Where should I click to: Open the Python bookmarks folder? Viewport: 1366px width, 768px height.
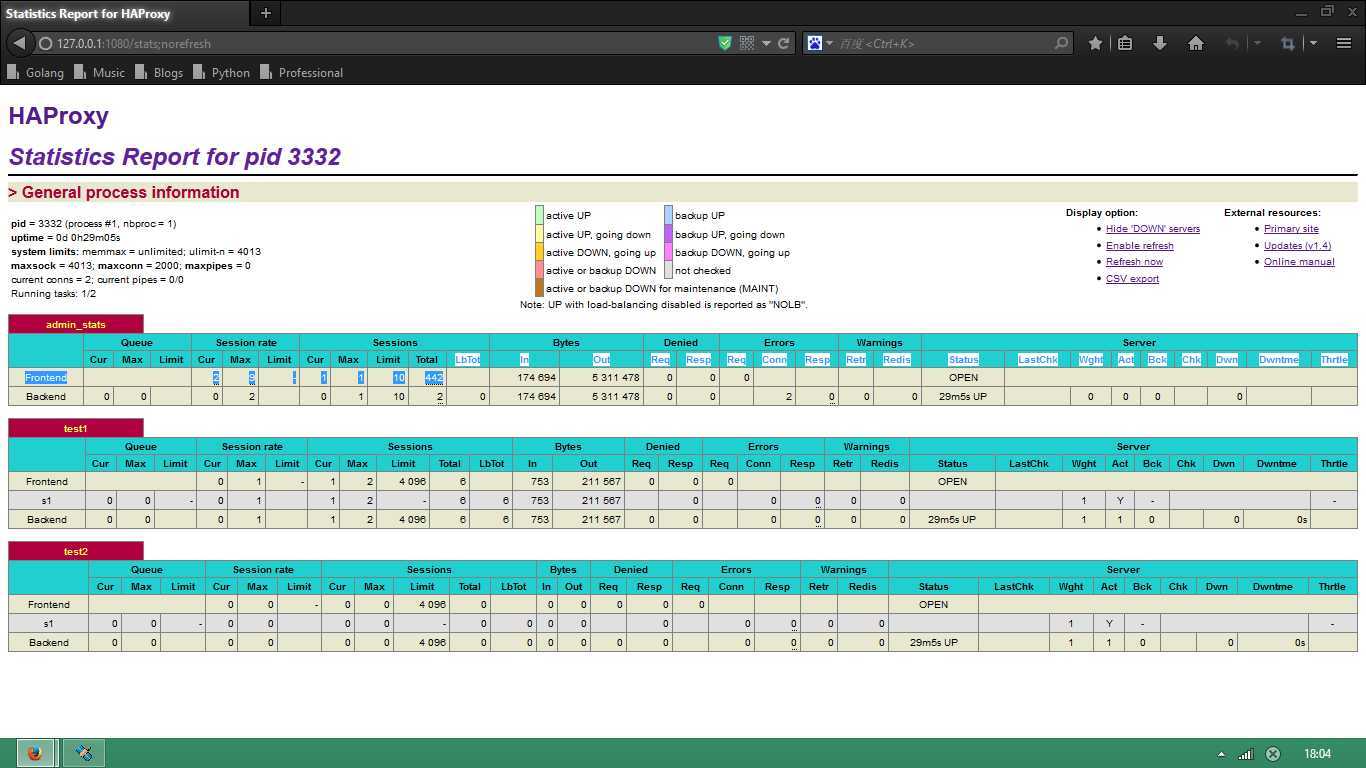222,72
